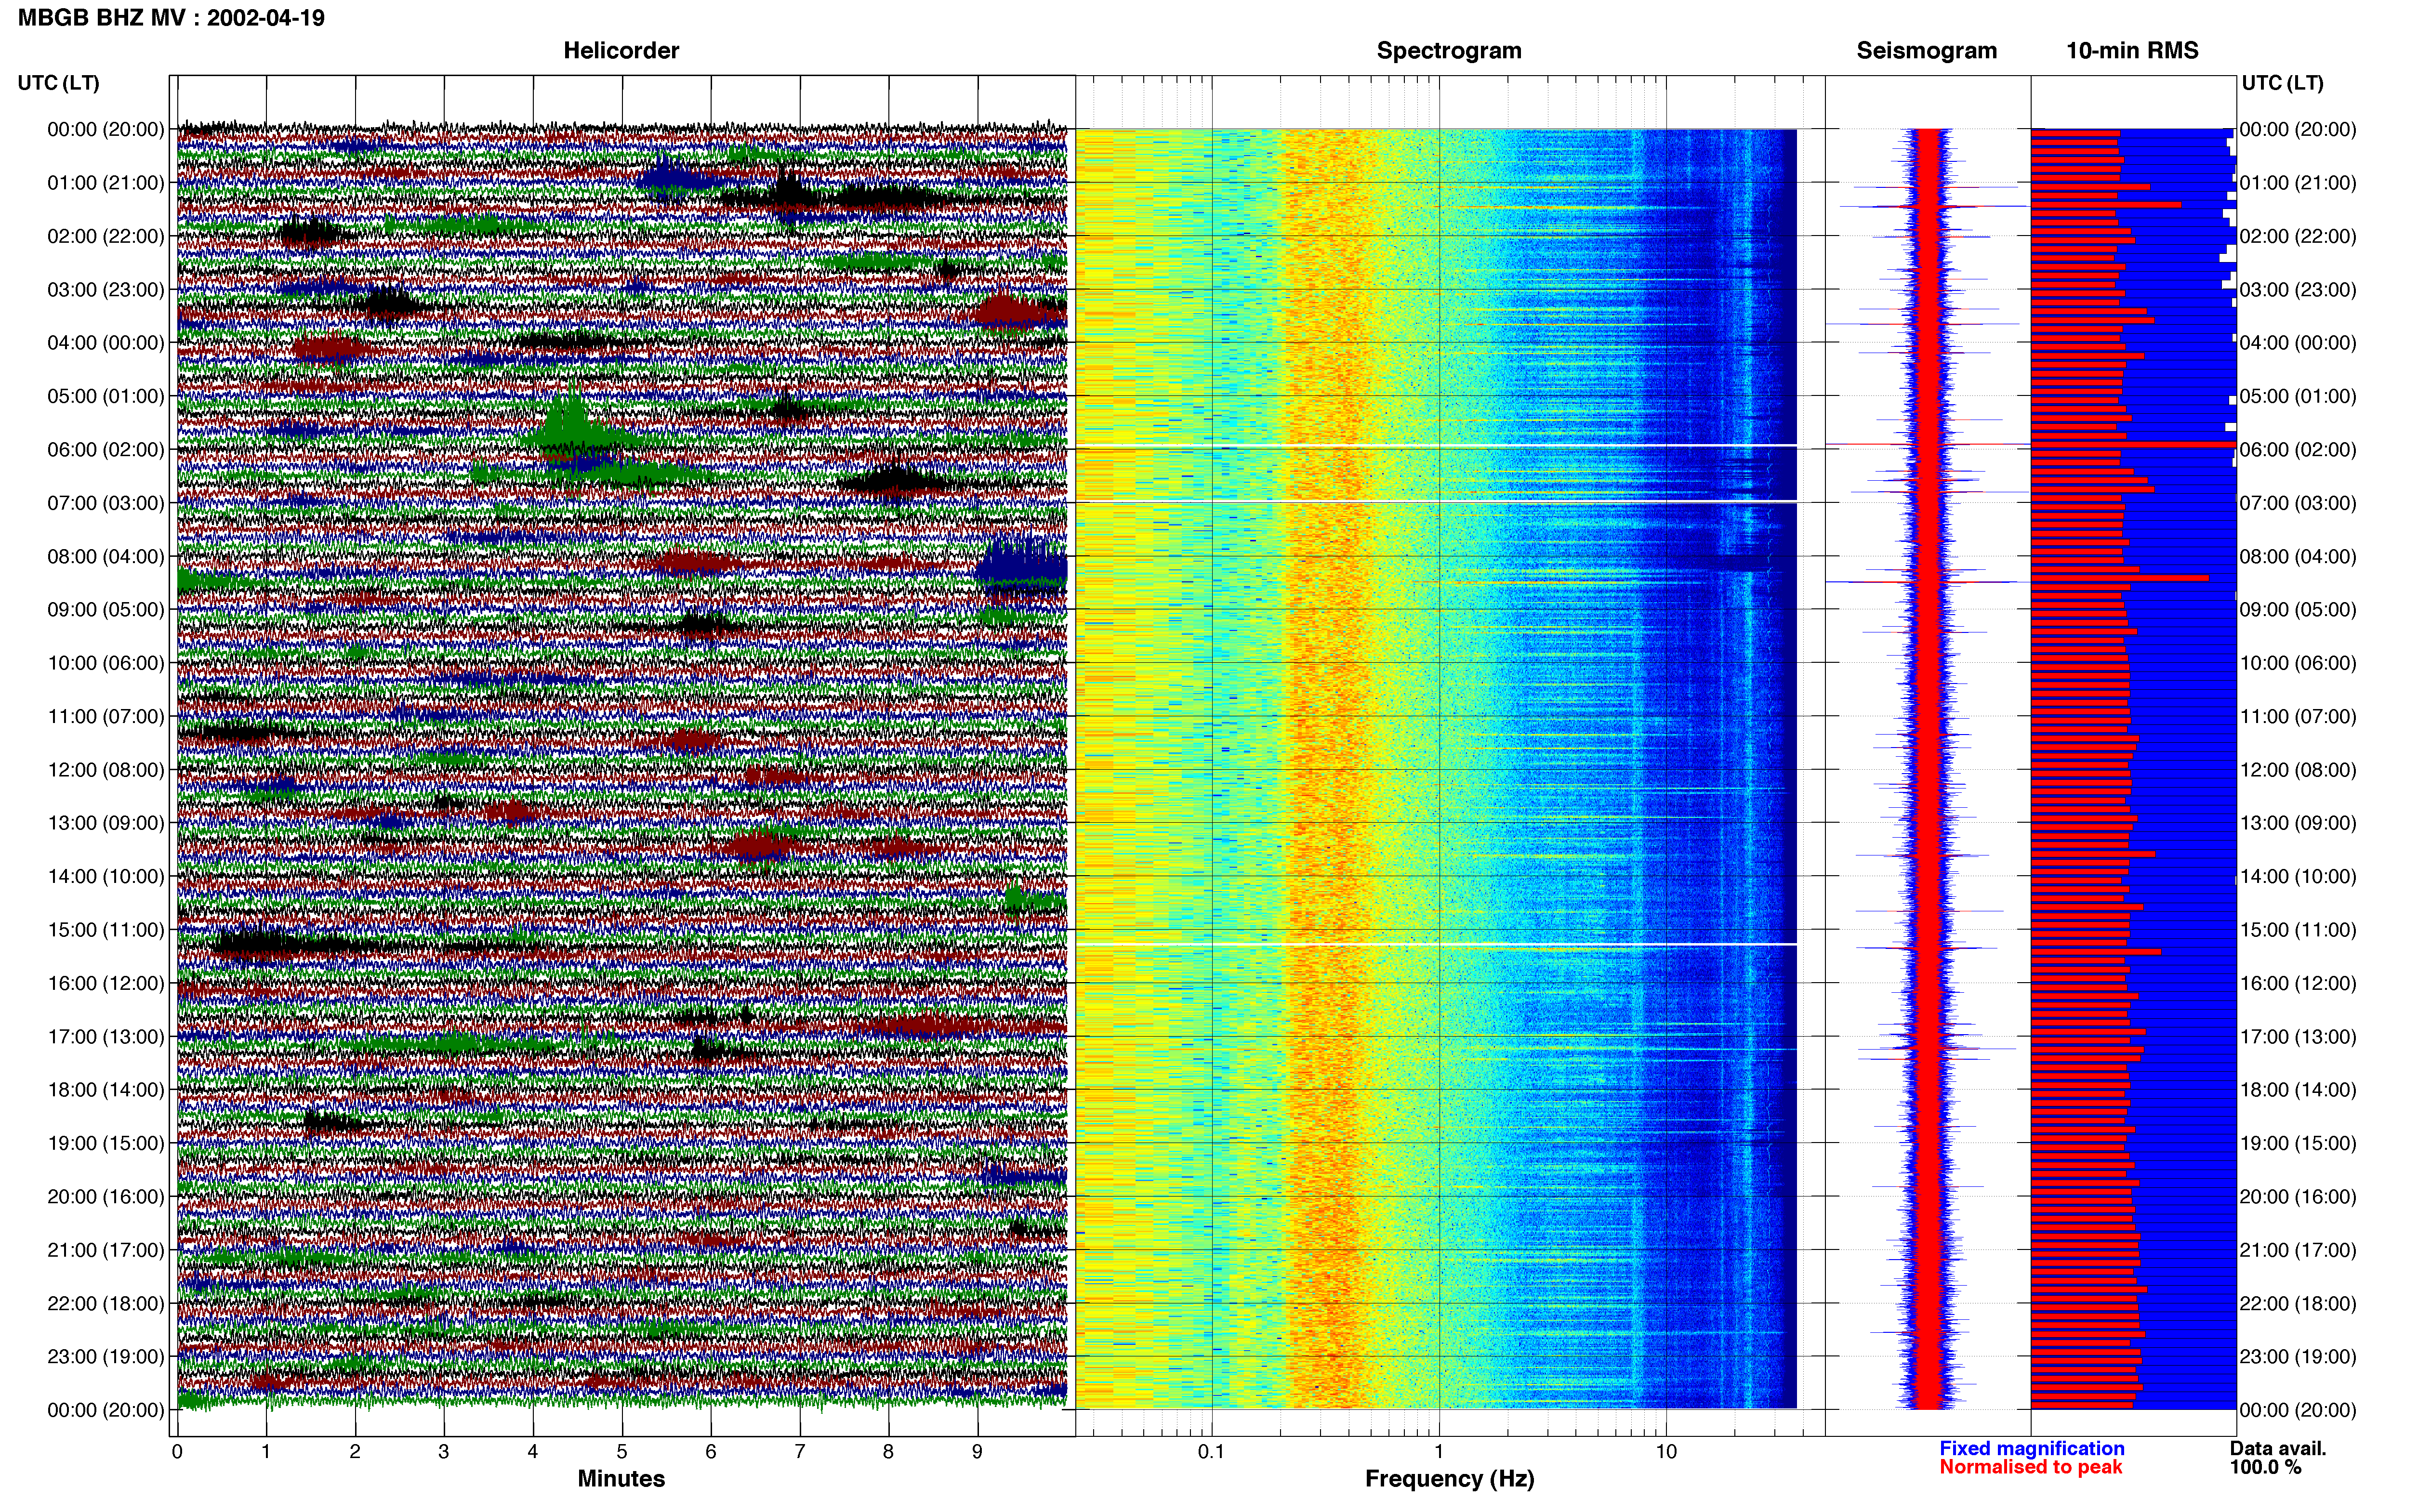
Task: Click the right '20:00 (16:00)' time label
Action: click(2298, 1197)
